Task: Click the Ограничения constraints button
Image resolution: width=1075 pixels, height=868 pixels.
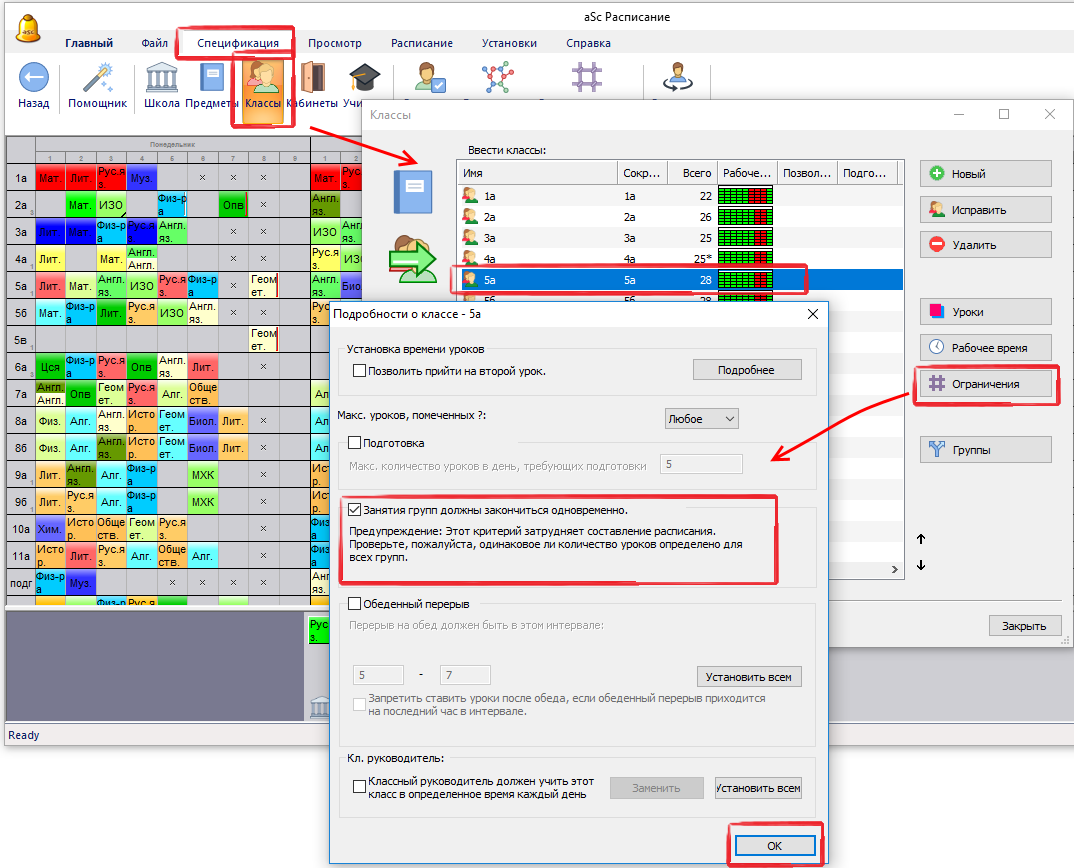Action: [x=985, y=383]
